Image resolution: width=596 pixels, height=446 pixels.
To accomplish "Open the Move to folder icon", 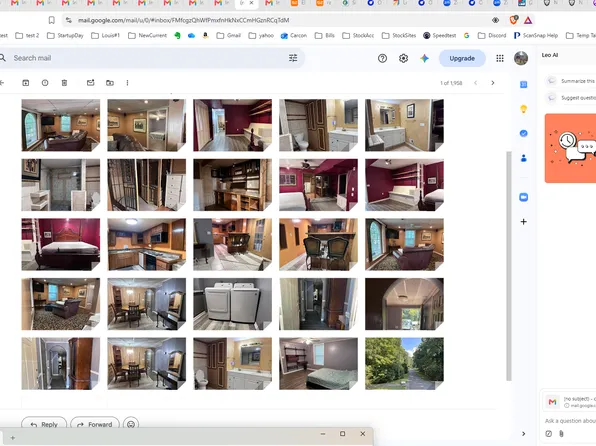I will (x=110, y=83).
